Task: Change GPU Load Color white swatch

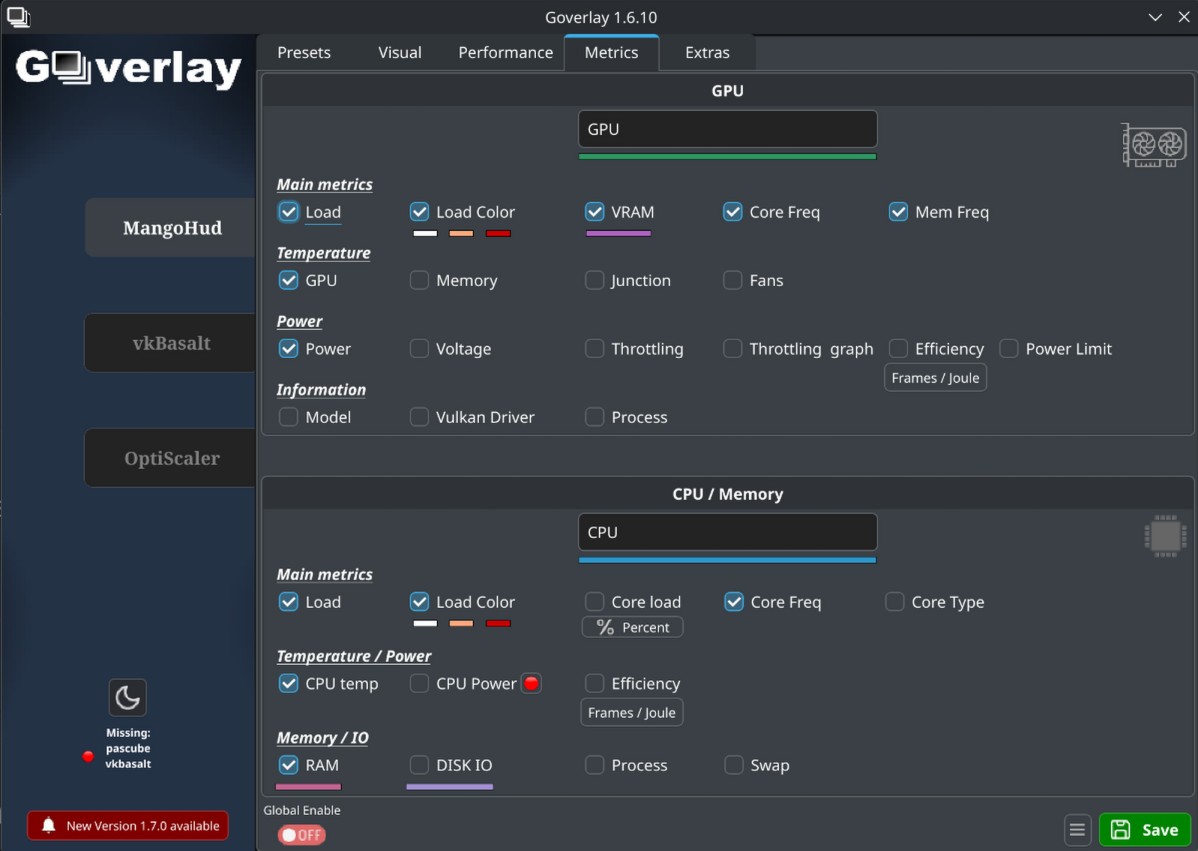Action: [425, 234]
